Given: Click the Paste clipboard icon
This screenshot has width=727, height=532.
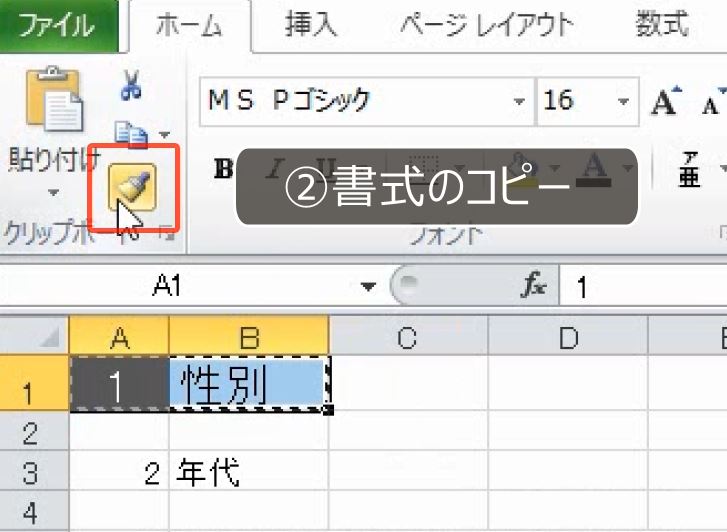Looking at the screenshot, I should pyautogui.click(x=54, y=99).
